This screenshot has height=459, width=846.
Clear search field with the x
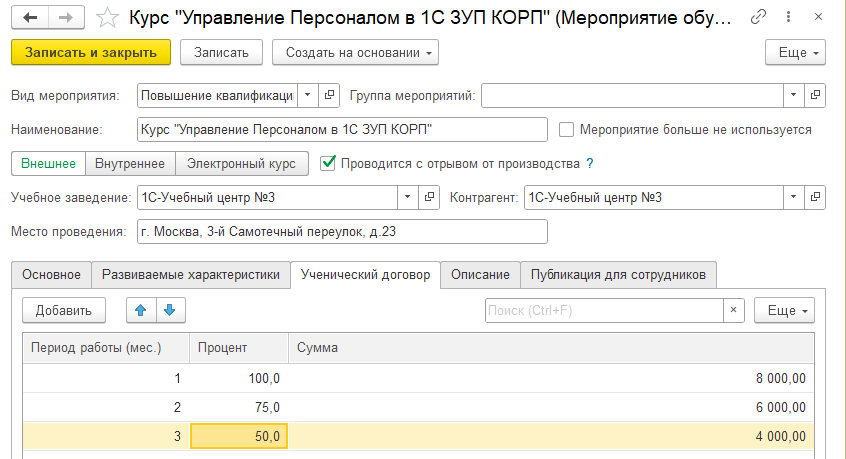coord(733,310)
